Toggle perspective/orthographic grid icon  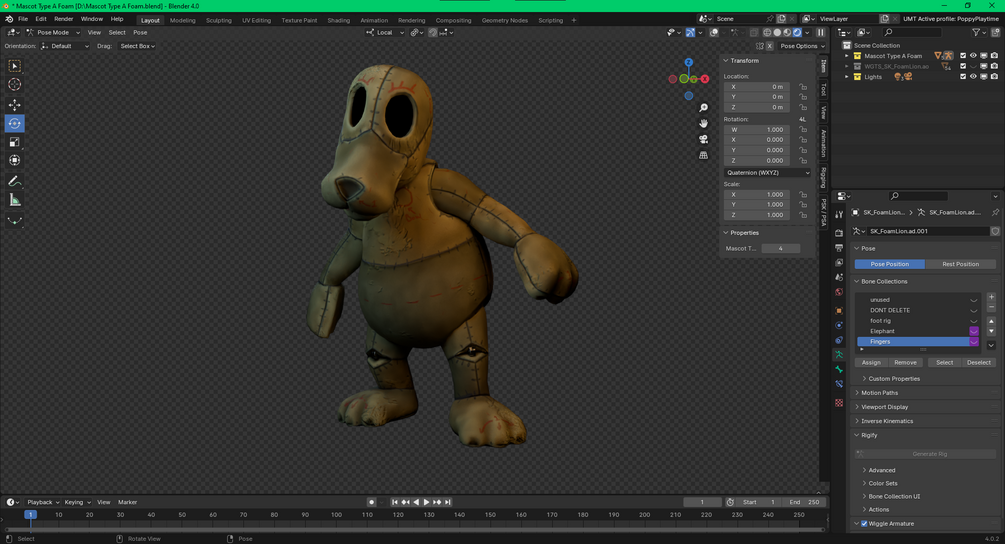pyautogui.click(x=704, y=155)
